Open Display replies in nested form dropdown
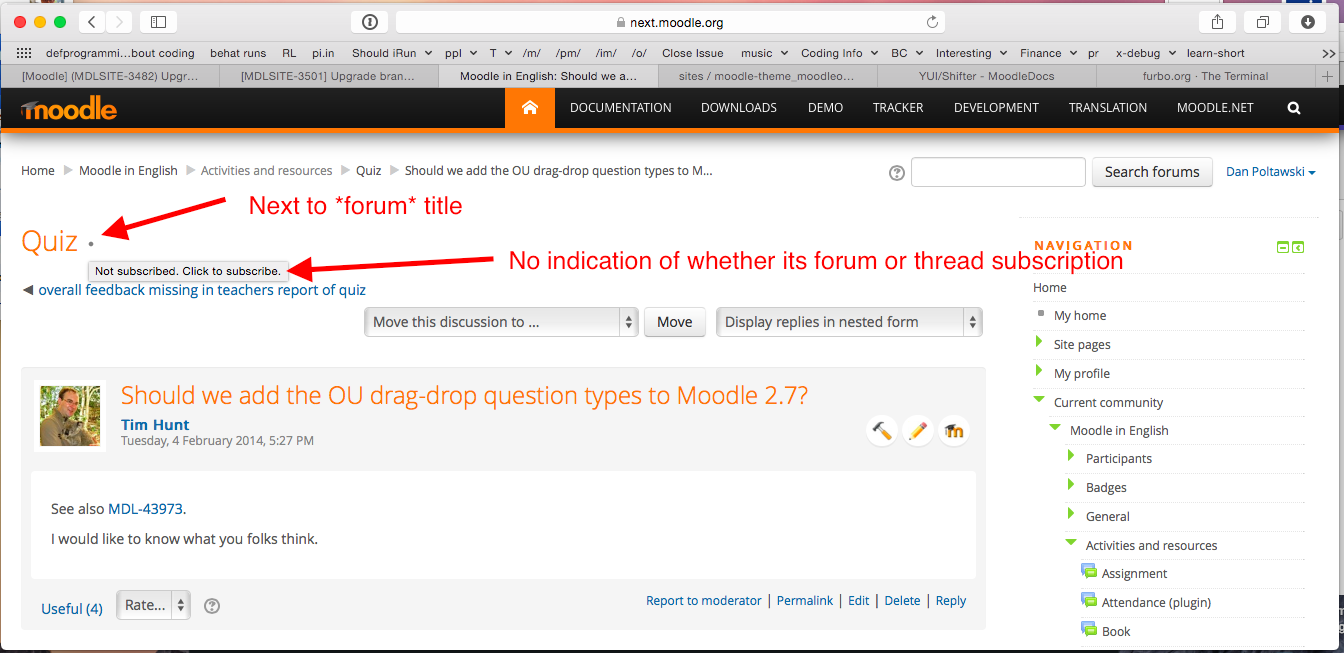 (x=849, y=322)
